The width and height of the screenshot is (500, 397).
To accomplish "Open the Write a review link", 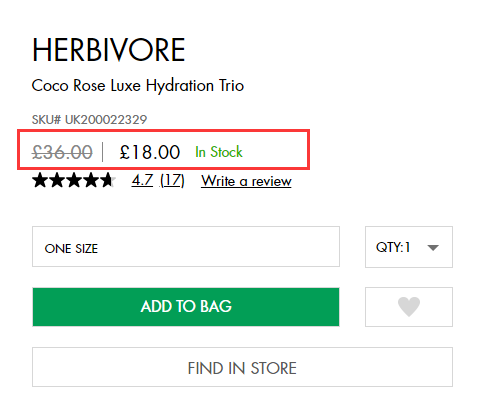I will 246,181.
